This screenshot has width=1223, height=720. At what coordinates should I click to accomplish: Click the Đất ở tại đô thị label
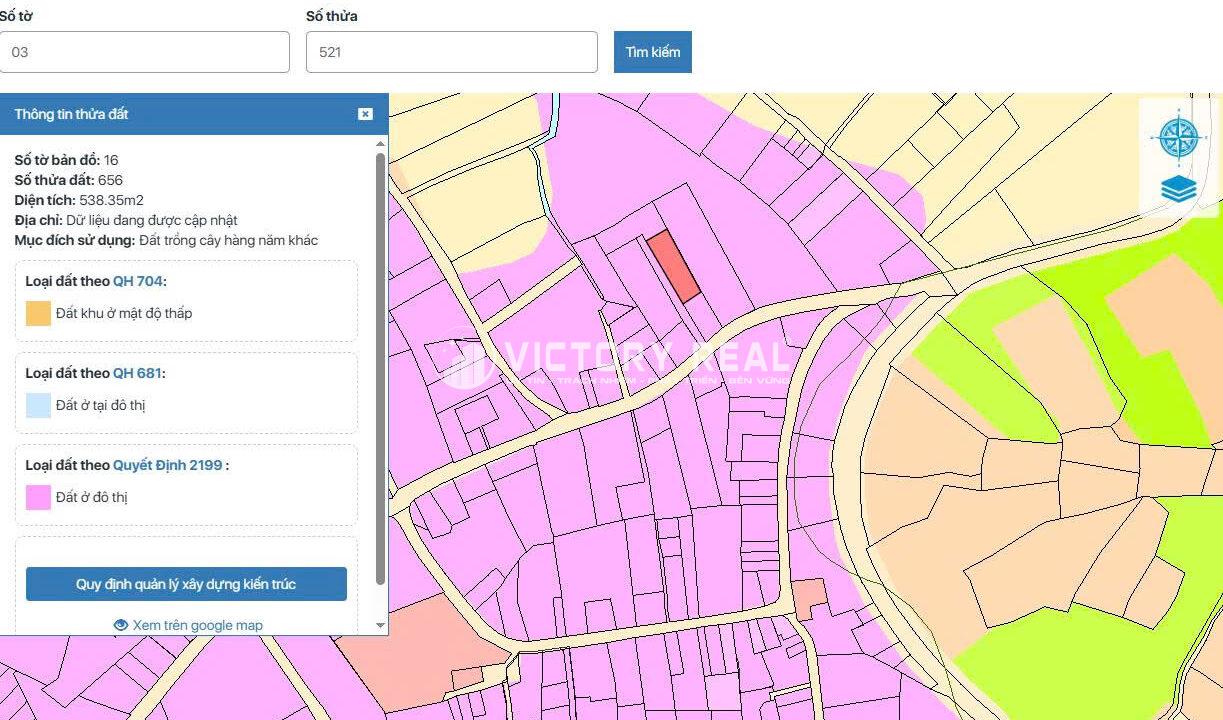coord(101,405)
